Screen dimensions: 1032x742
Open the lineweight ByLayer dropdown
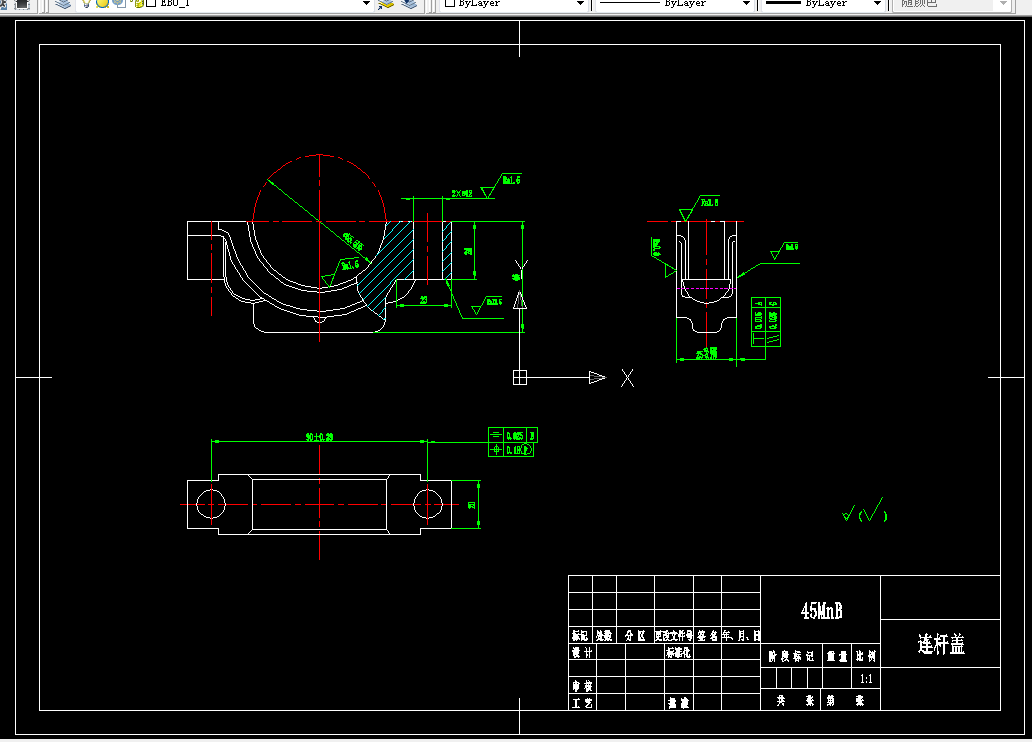(x=877, y=4)
